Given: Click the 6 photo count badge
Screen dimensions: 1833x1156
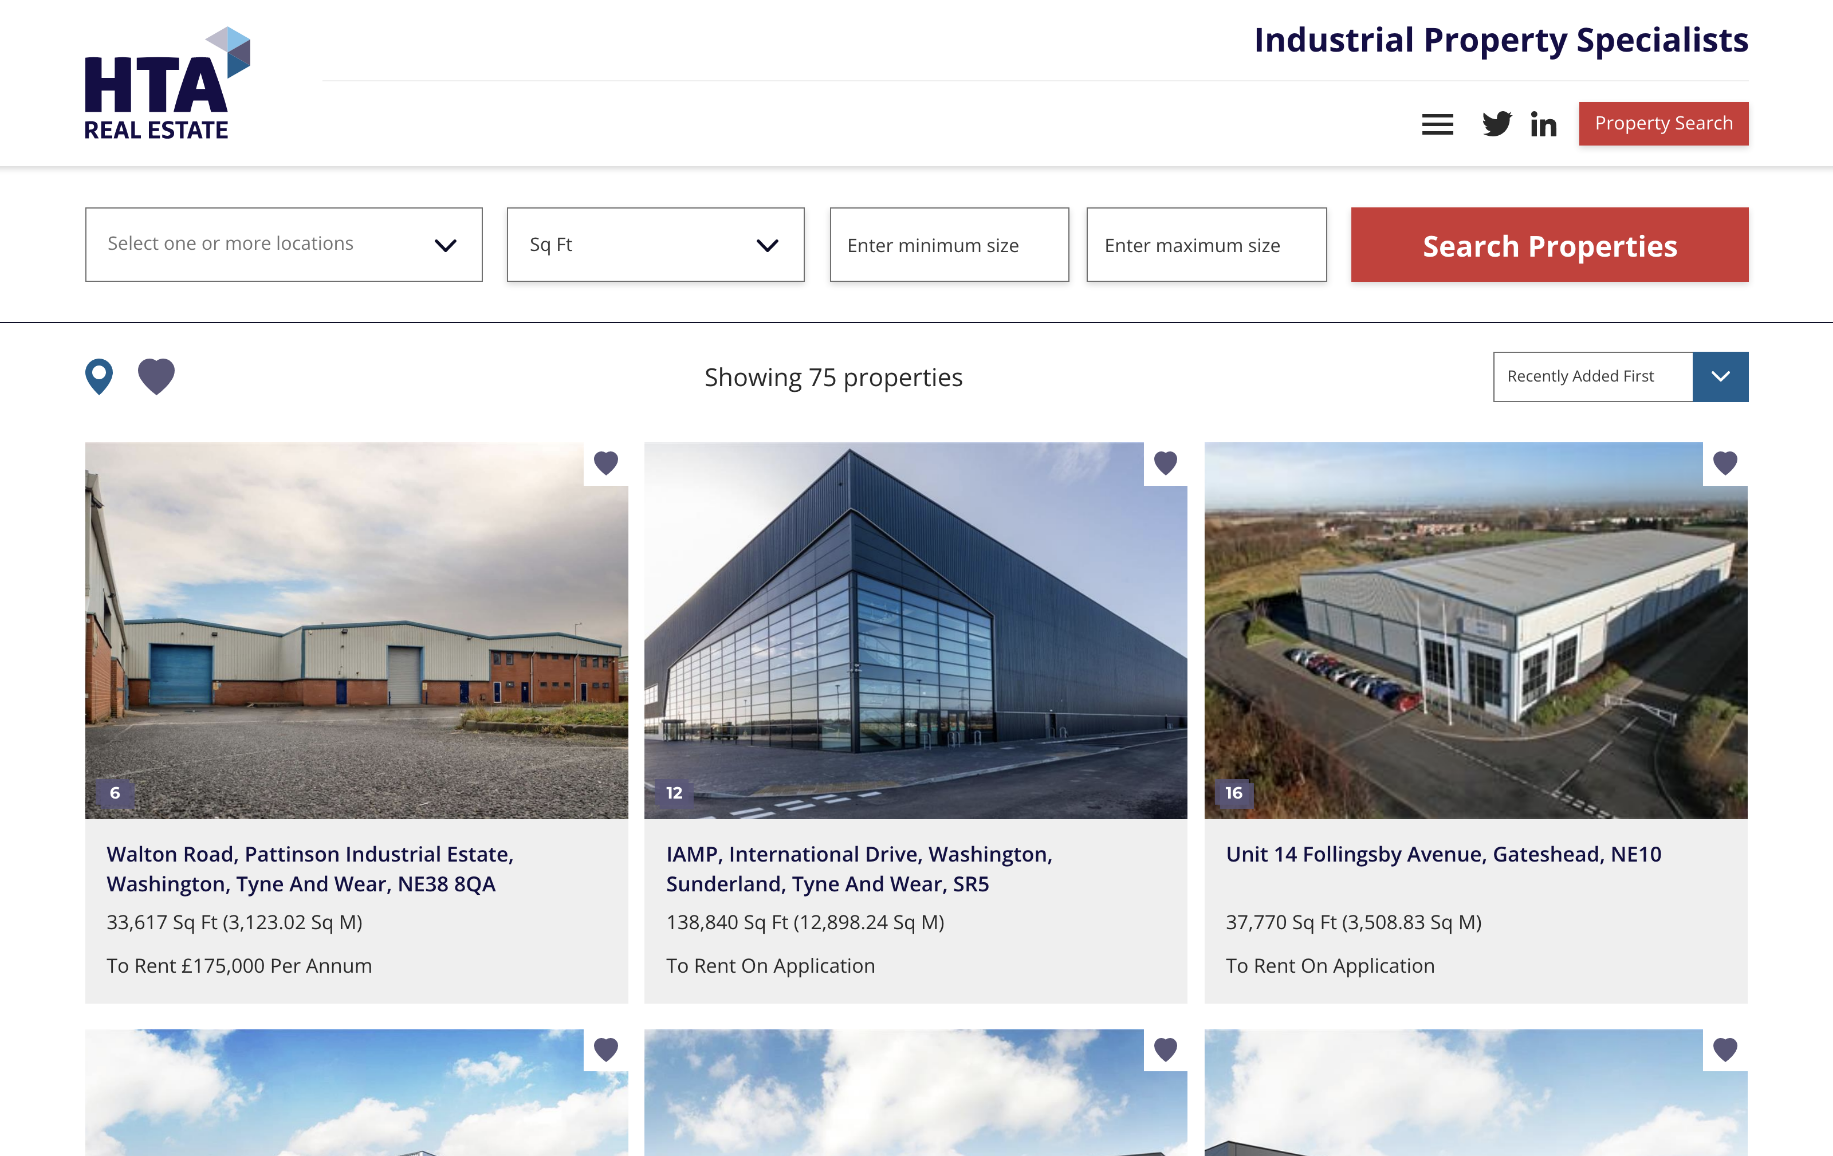Looking at the screenshot, I should point(115,793).
